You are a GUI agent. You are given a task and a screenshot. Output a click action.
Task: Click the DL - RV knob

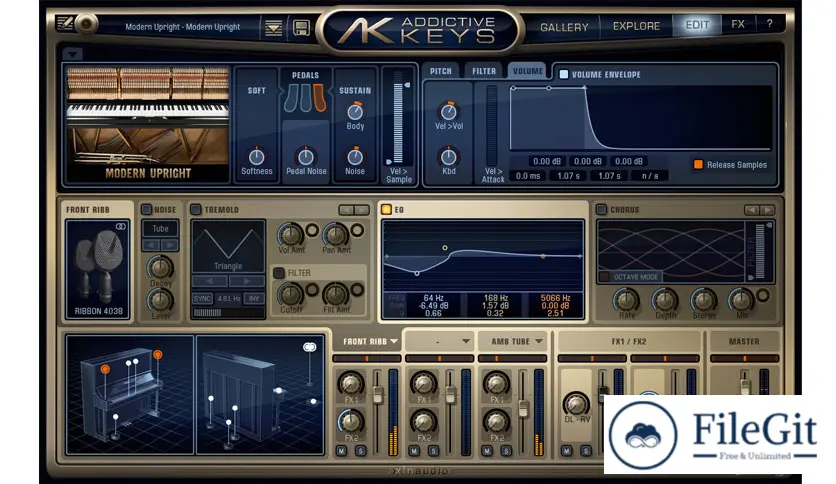click(576, 404)
